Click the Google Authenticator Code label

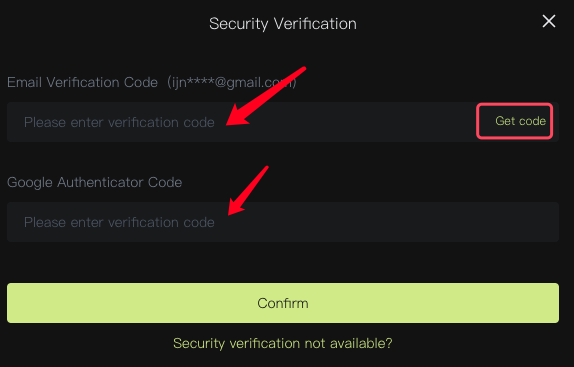[94, 182]
